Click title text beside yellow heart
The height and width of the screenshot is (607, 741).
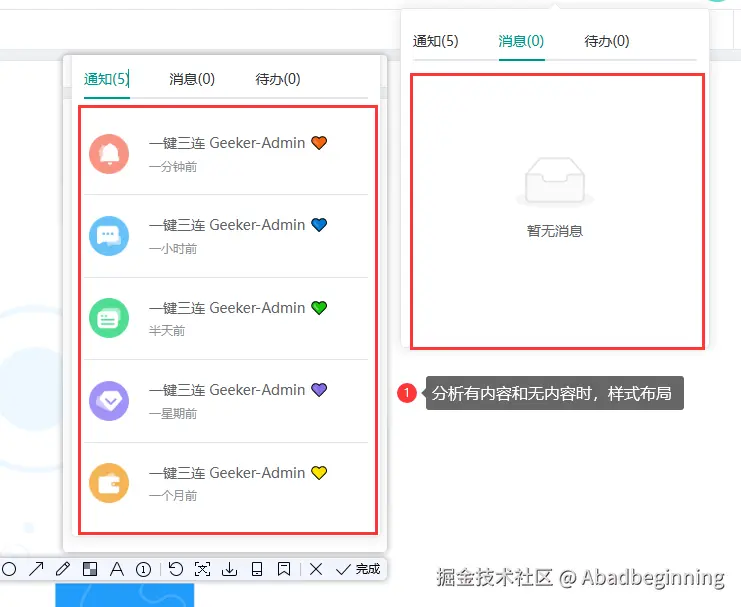tap(227, 473)
